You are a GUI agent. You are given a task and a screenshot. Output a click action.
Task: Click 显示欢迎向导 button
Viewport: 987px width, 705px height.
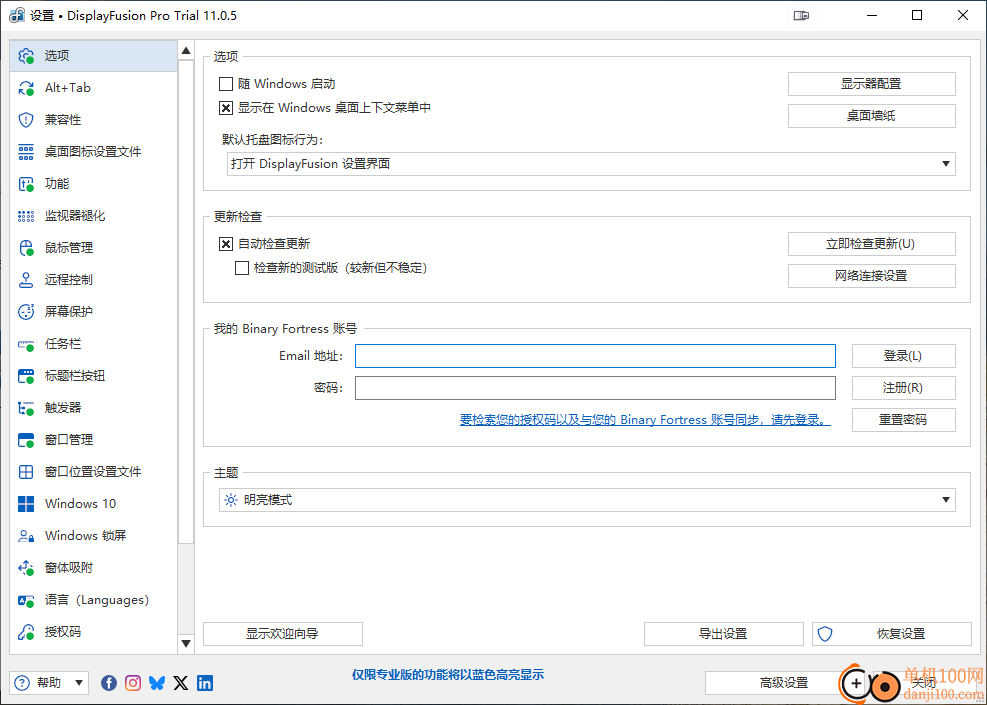(283, 634)
